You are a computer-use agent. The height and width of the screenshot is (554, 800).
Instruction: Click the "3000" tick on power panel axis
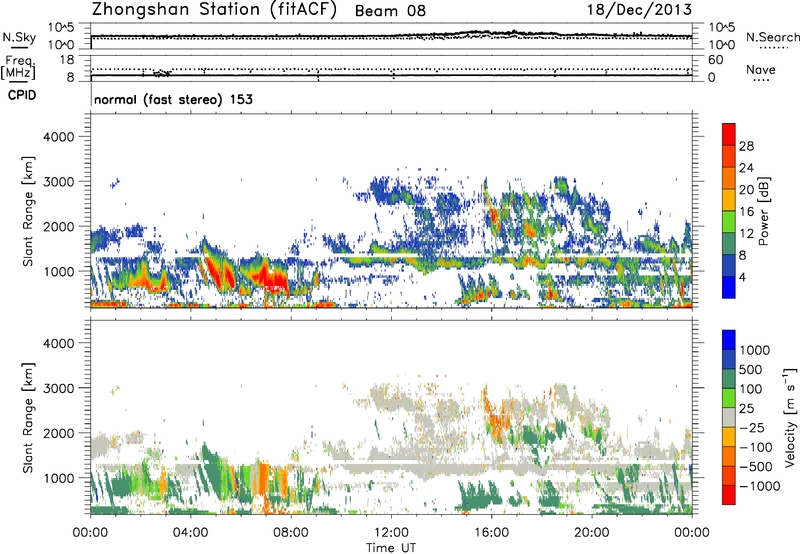(59, 182)
